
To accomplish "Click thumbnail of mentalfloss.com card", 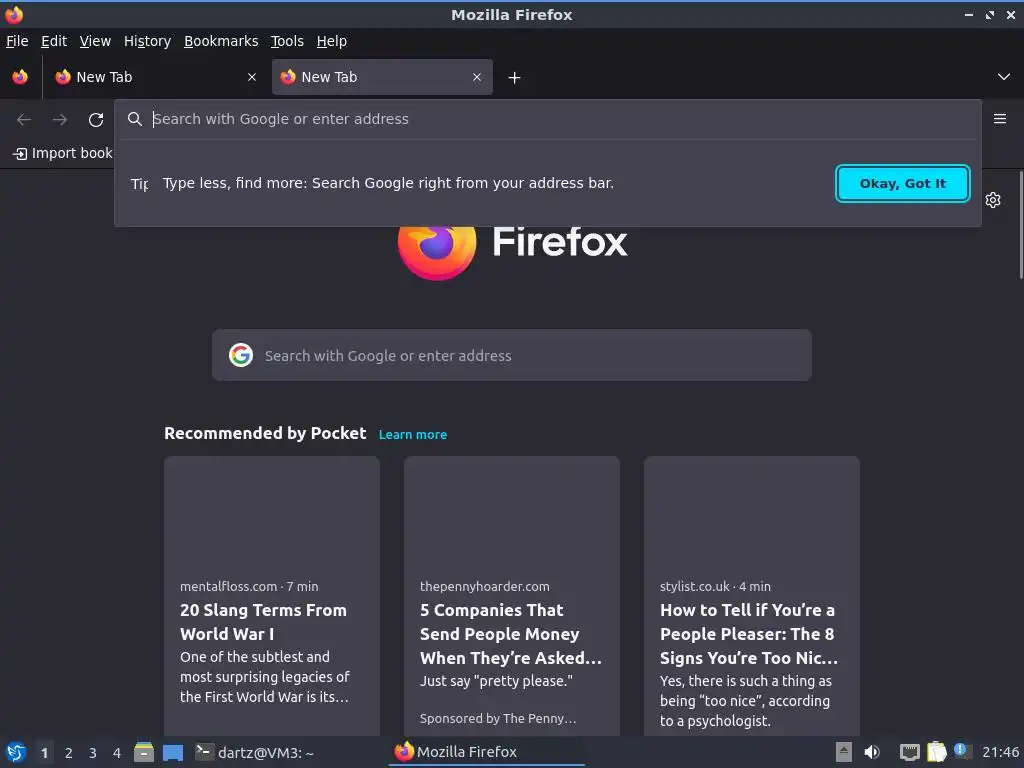I will [x=272, y=512].
